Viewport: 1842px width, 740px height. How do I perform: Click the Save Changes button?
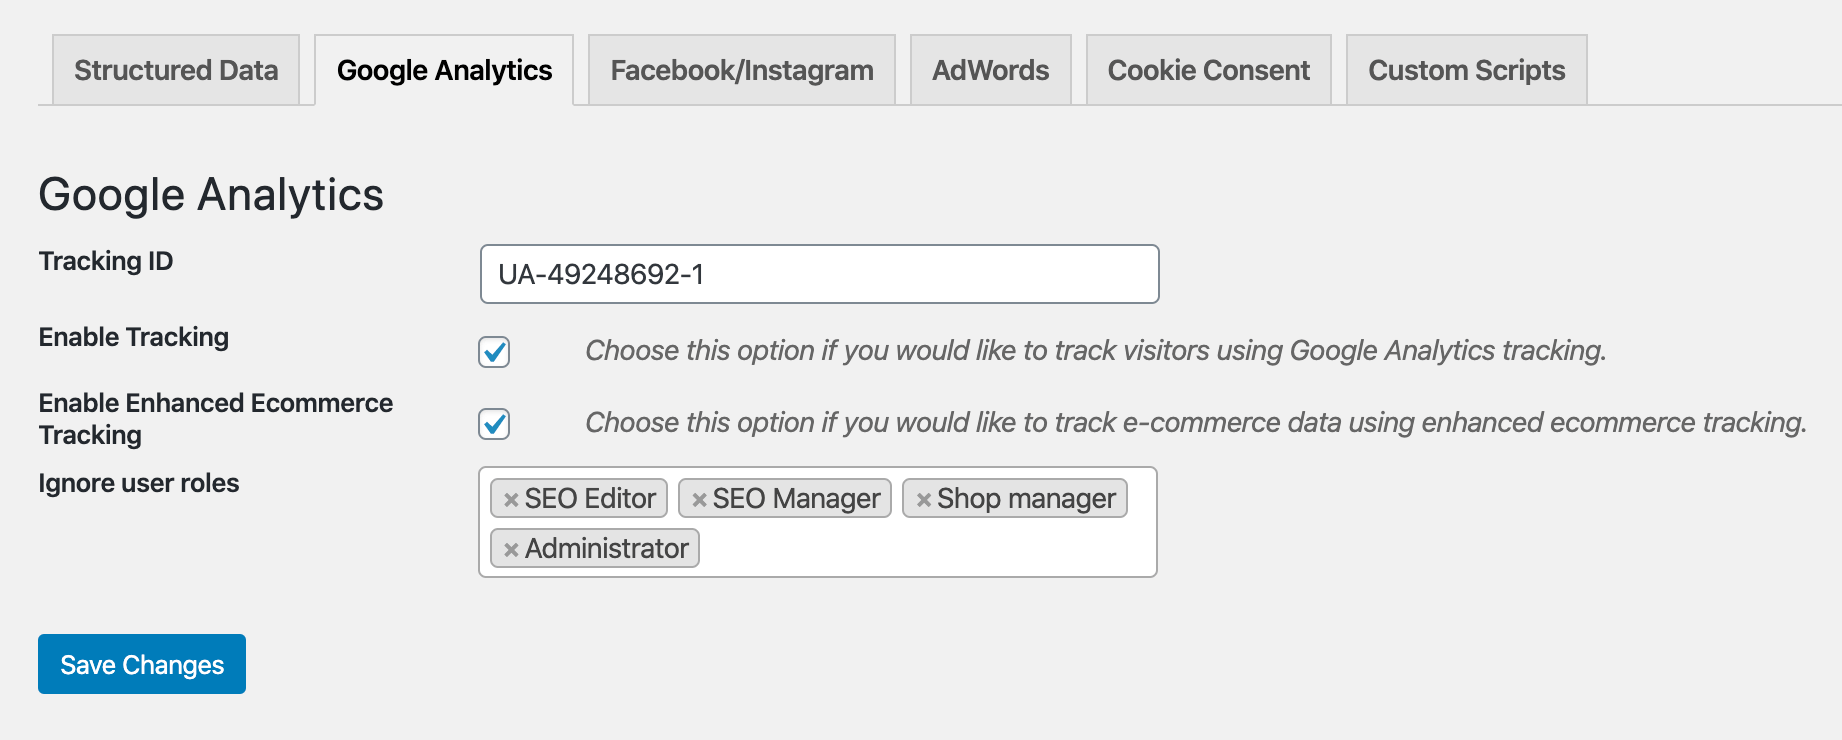coord(142,664)
